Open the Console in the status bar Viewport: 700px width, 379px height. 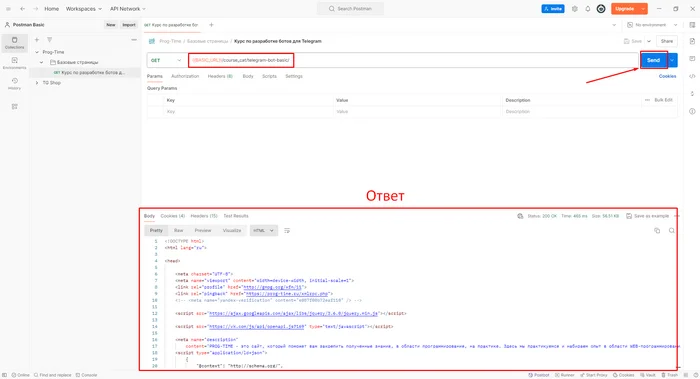point(86,375)
